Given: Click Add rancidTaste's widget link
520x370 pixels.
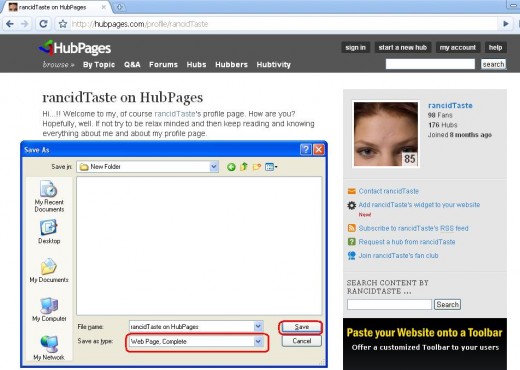Looking at the screenshot, I should point(419,205).
